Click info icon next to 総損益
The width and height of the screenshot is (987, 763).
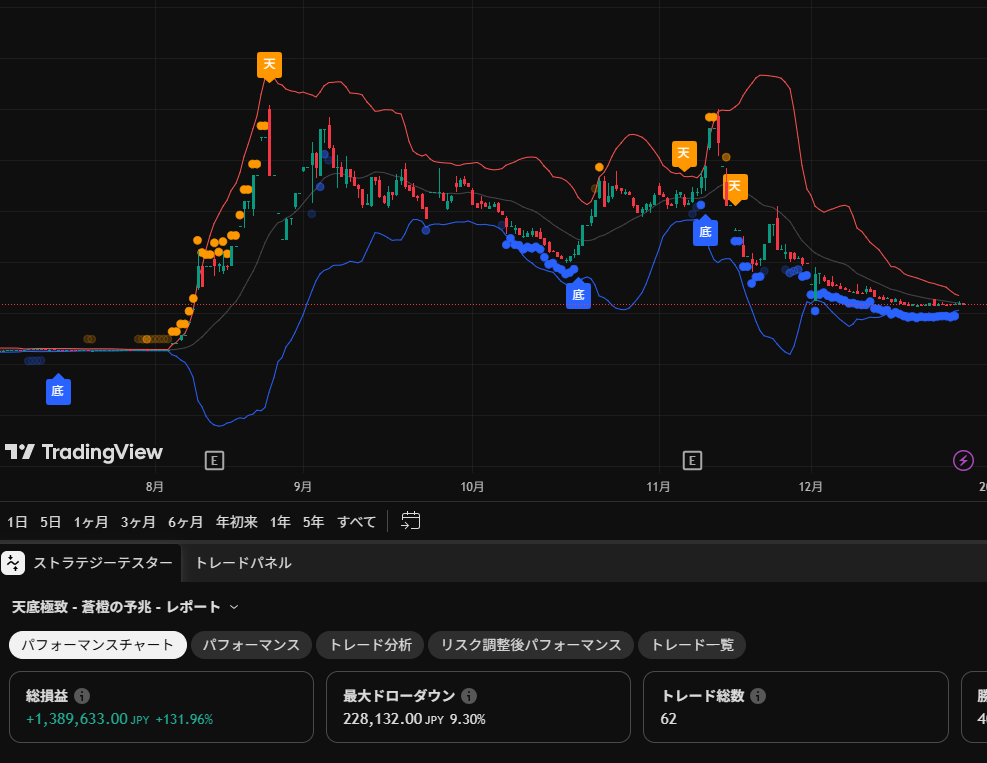point(82,696)
